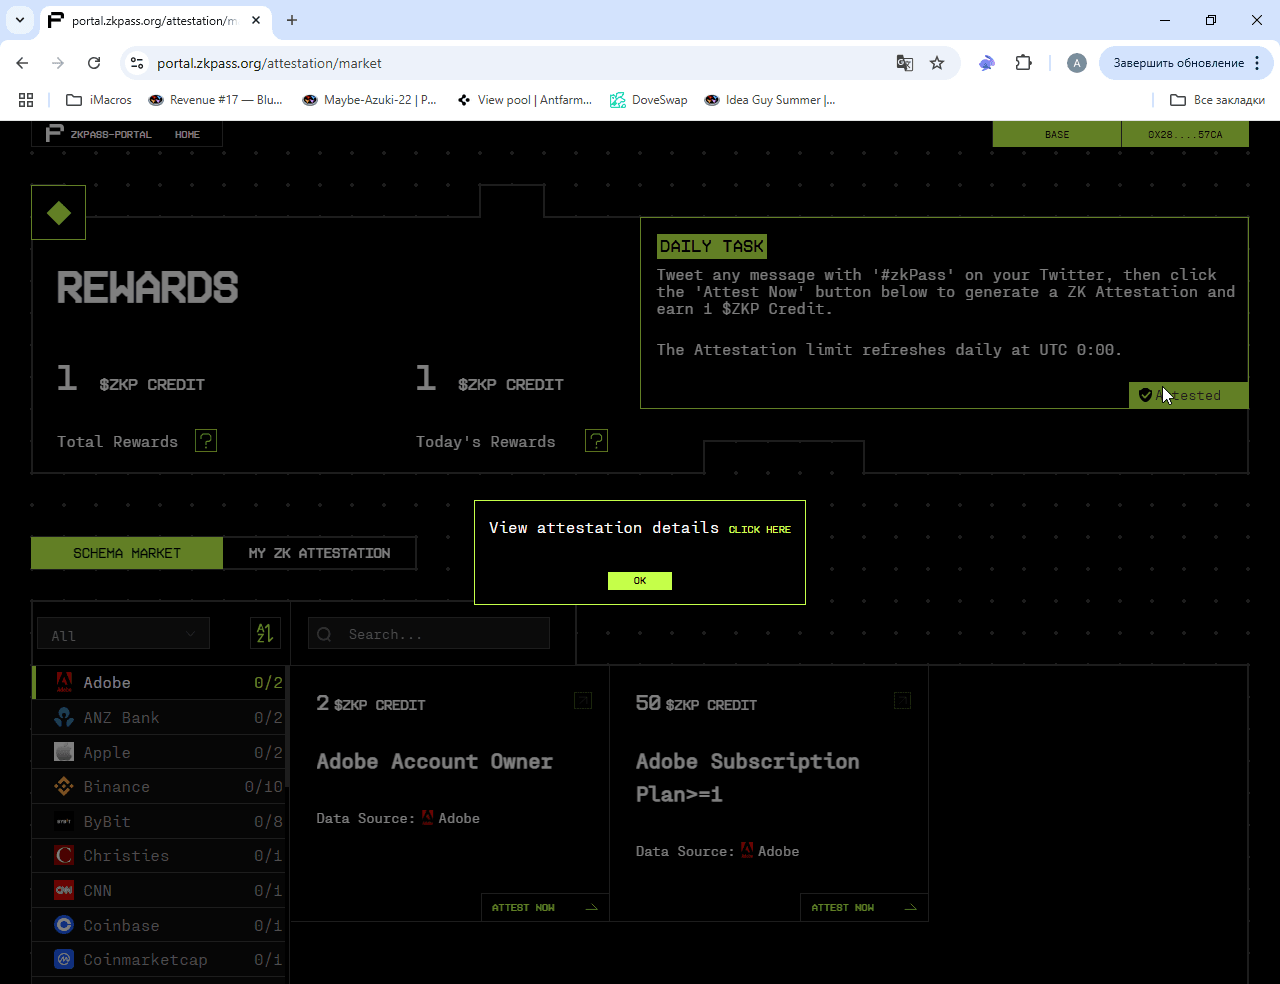Viewport: 1280px width, 984px height.
Task: Focus the schema Search field
Action: 429,634
